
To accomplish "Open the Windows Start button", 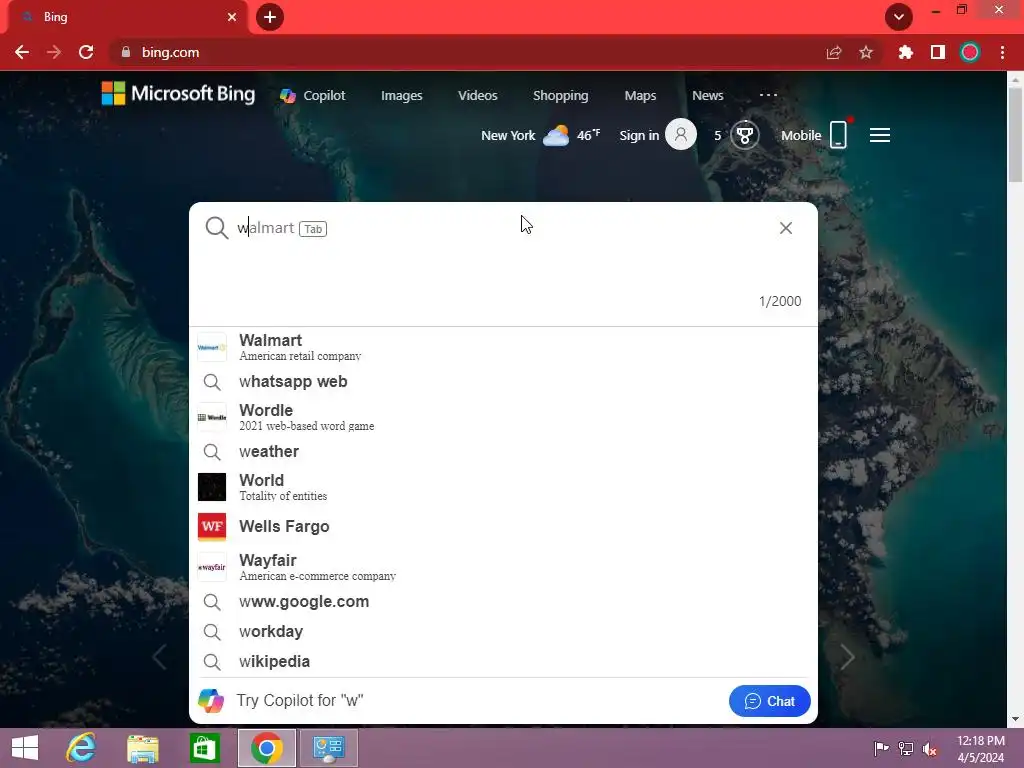I will click(25, 748).
